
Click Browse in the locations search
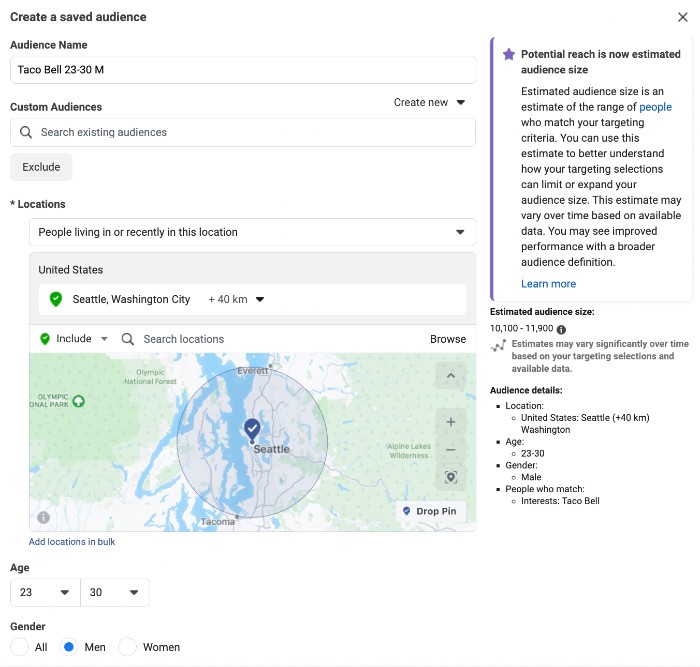click(448, 339)
